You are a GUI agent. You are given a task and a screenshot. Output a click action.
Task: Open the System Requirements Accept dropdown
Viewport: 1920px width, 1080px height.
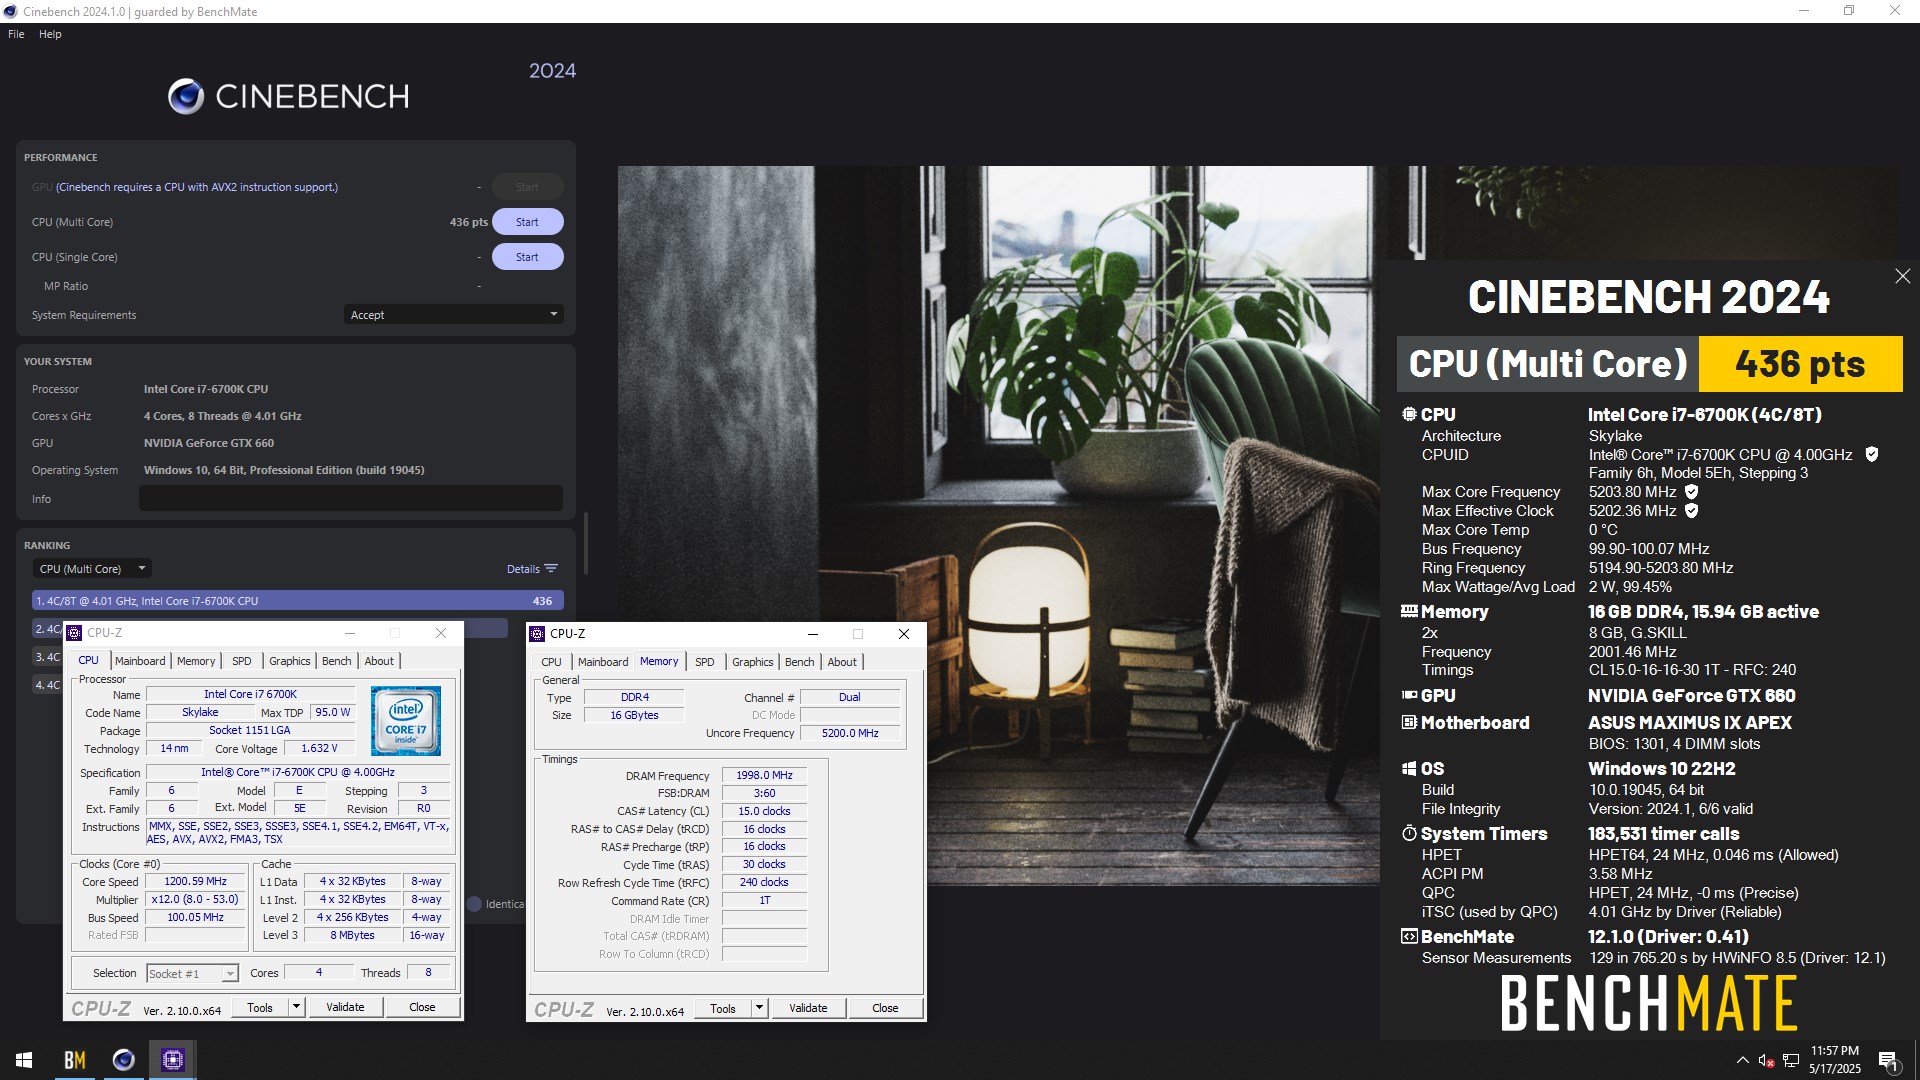pos(453,315)
